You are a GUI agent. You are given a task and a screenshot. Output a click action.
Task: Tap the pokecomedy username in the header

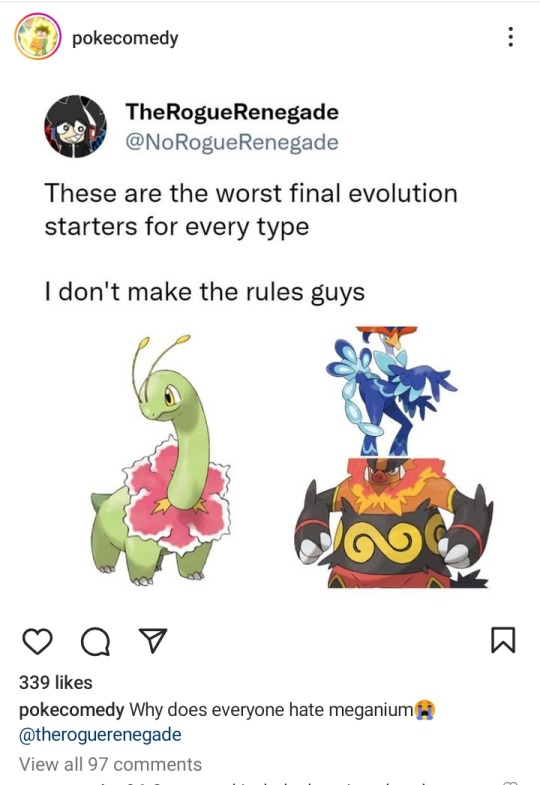click(x=125, y=38)
